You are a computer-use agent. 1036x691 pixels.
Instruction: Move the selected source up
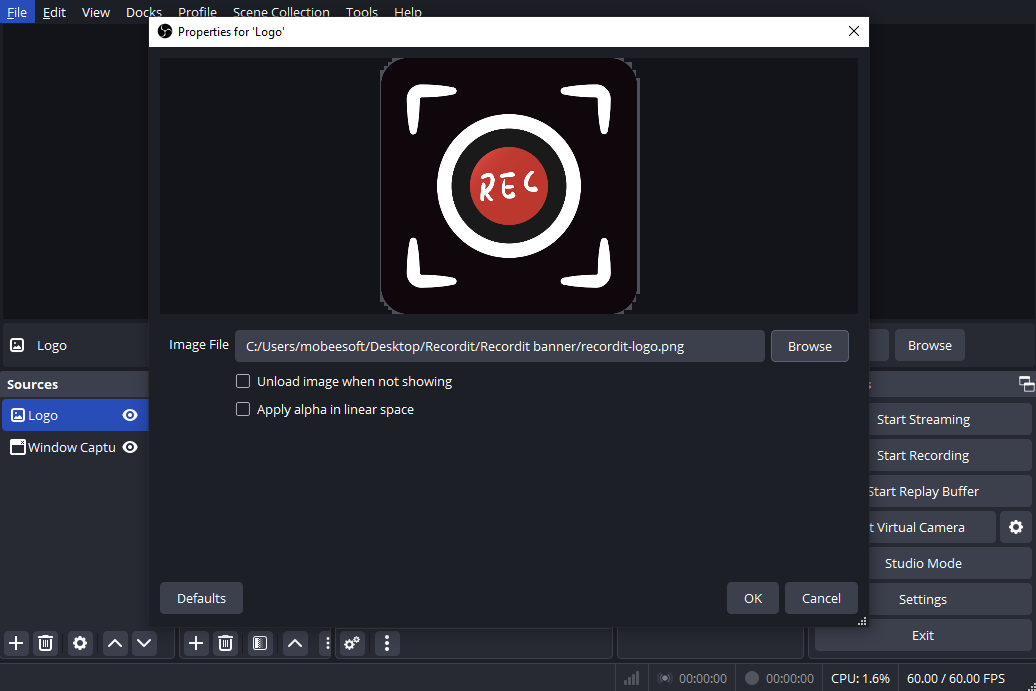pyautogui.click(x=115, y=643)
